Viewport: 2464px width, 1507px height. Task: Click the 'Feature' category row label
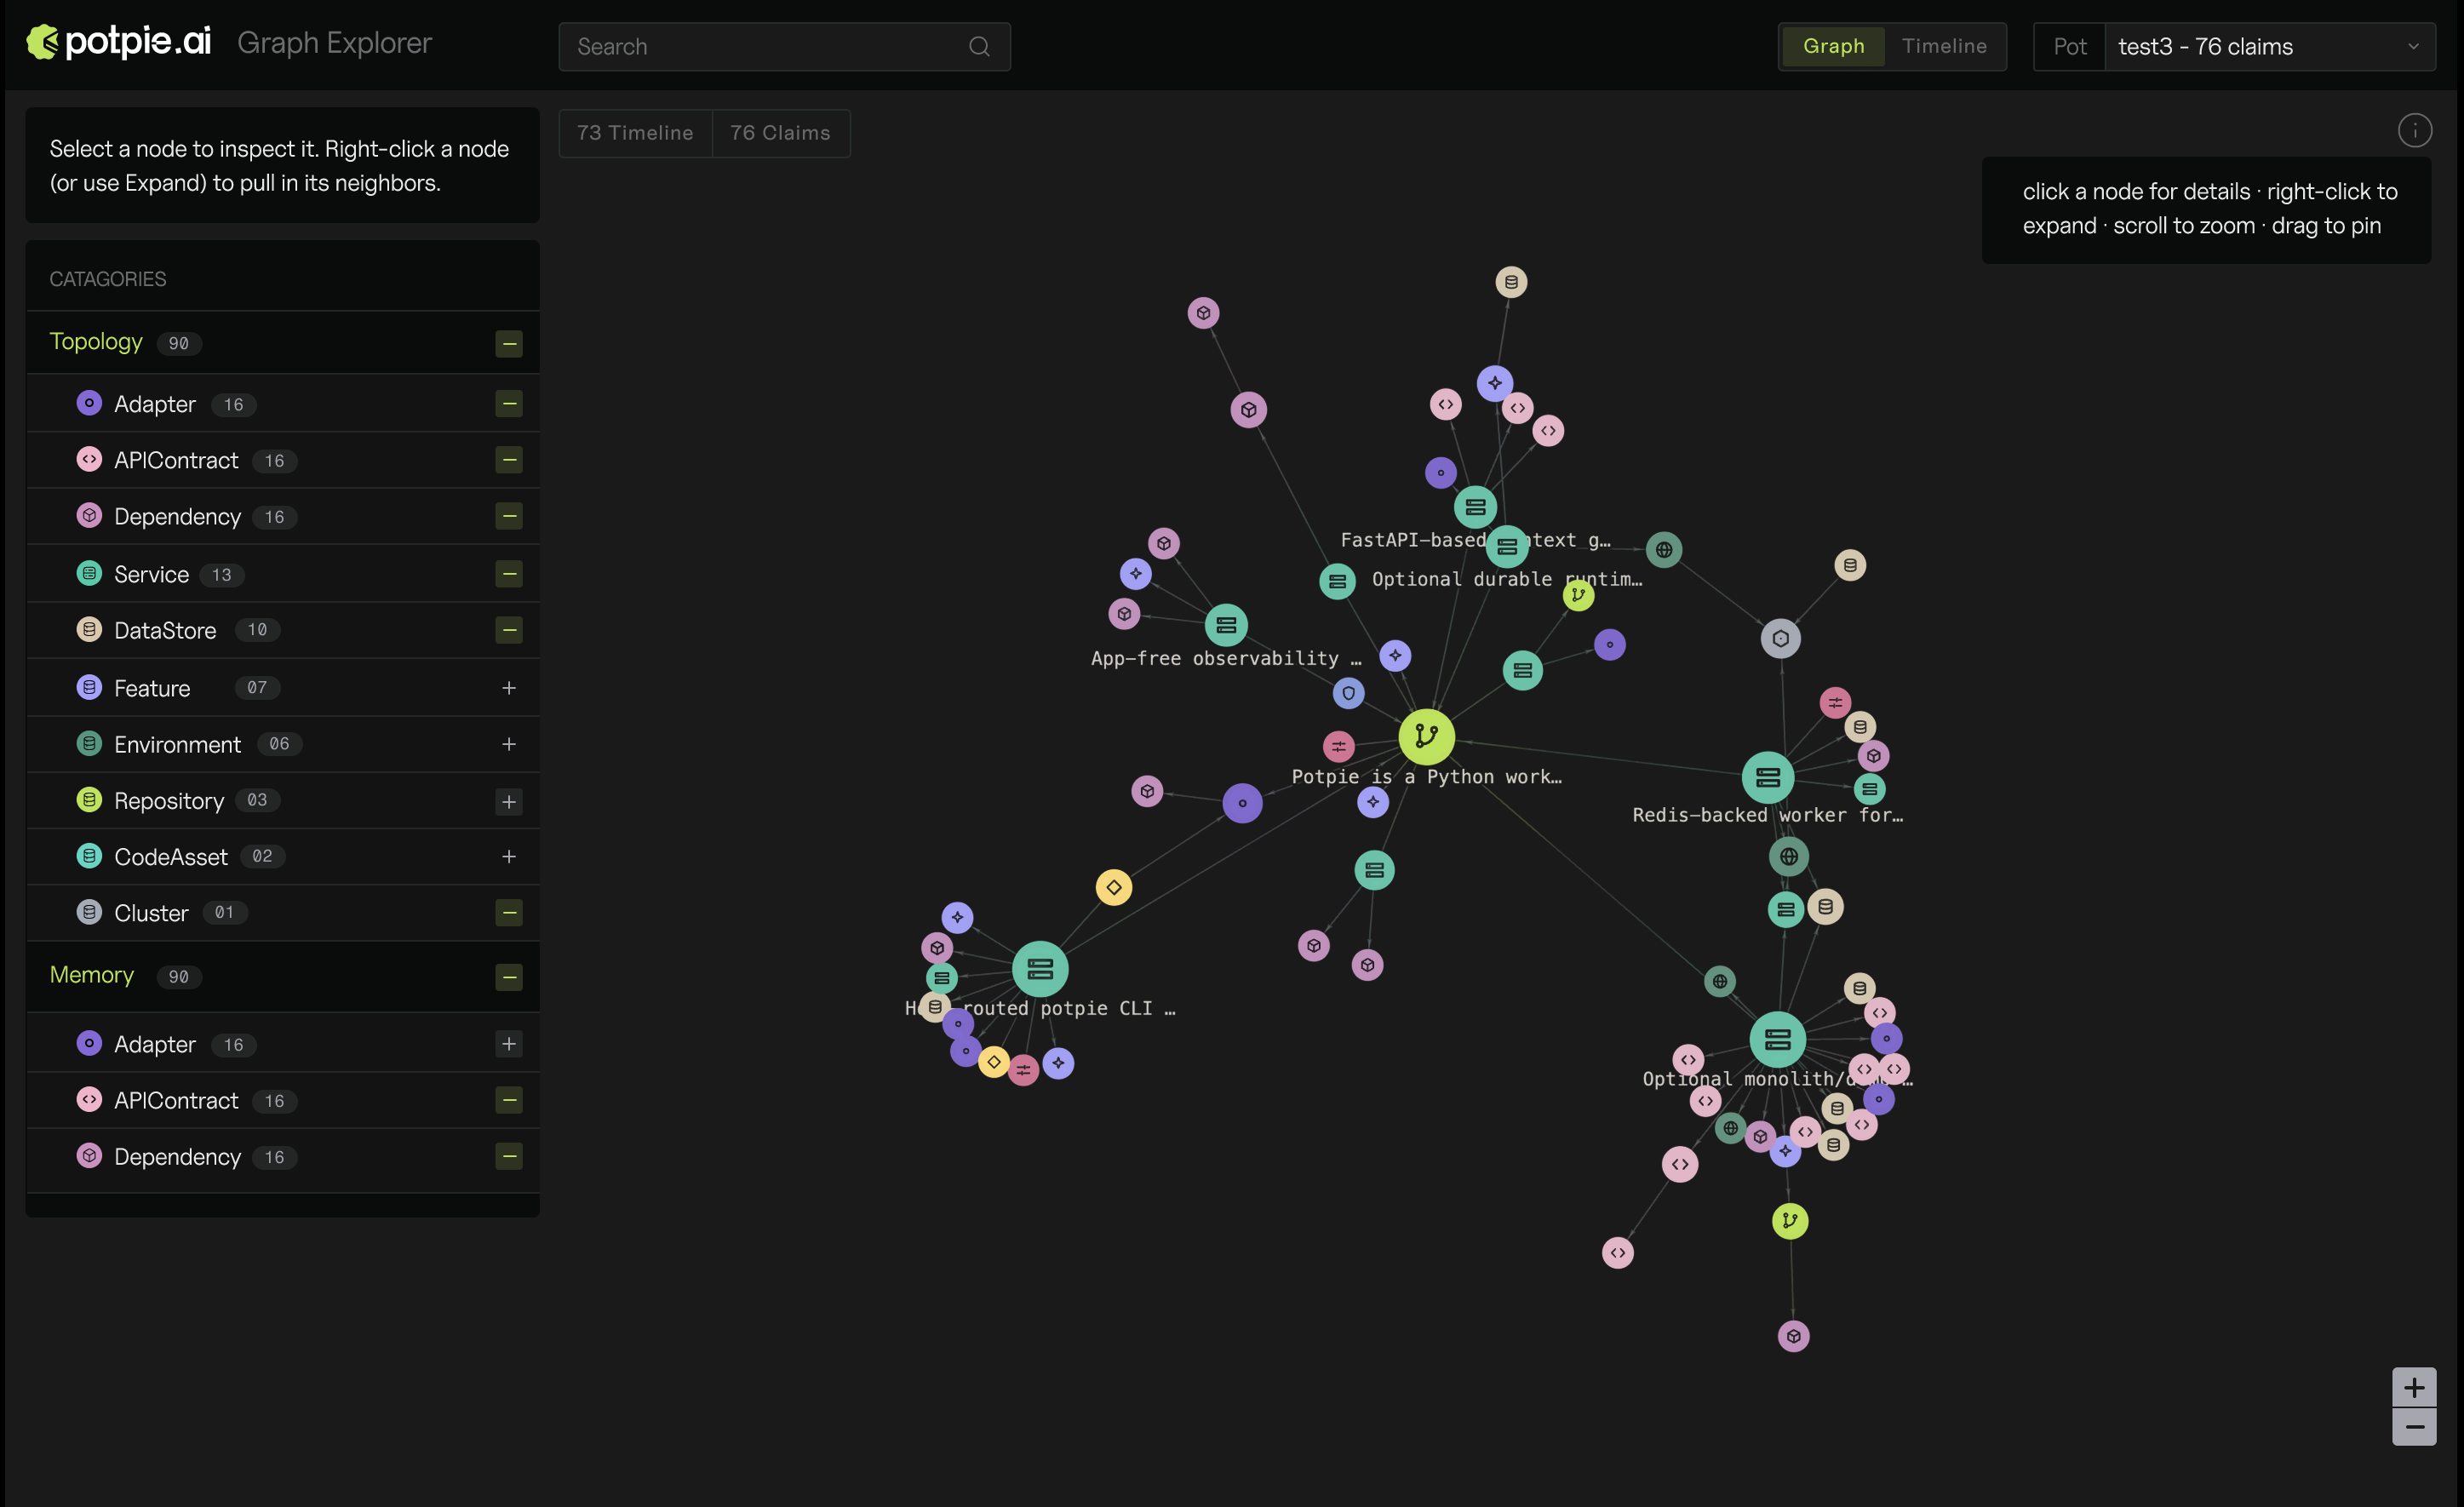(x=152, y=688)
